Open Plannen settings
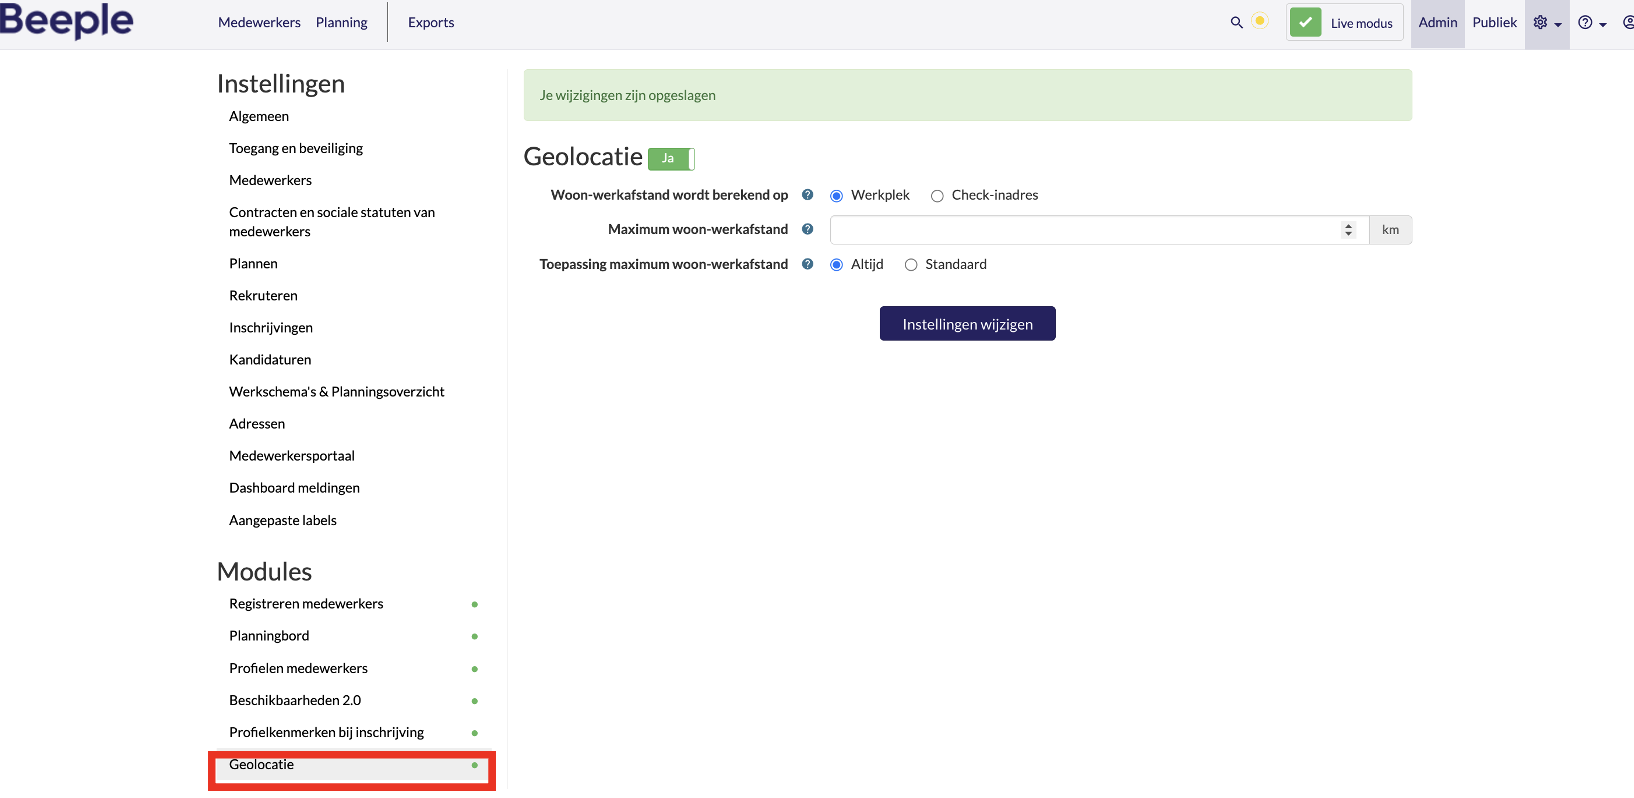Viewport: 1634px width, 798px height. click(x=253, y=263)
